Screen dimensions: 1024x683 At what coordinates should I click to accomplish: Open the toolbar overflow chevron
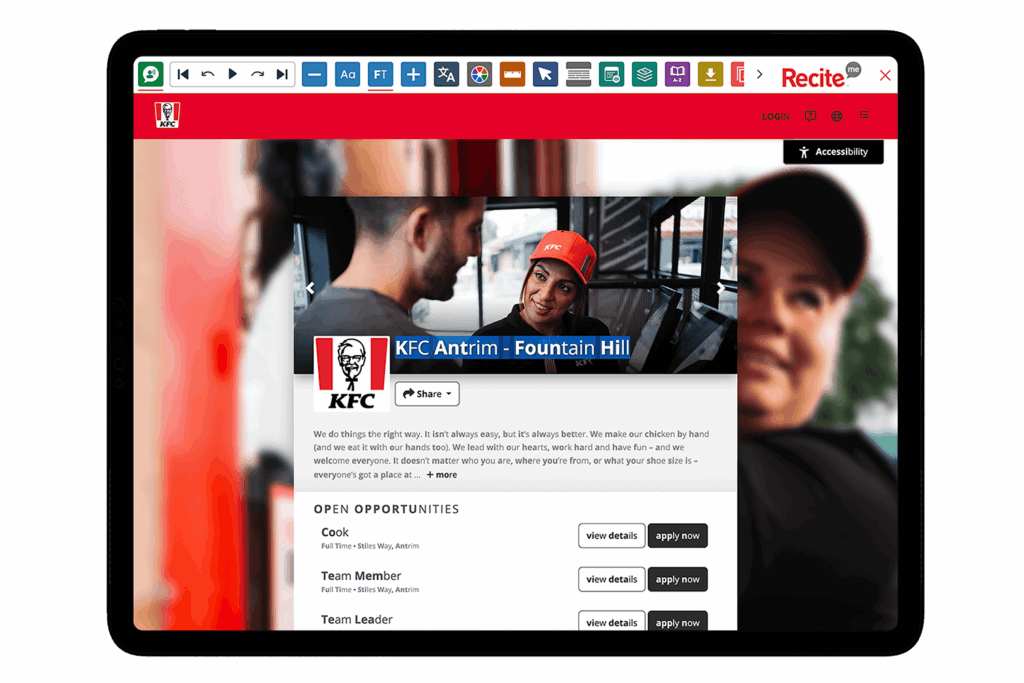pyautogui.click(x=758, y=74)
